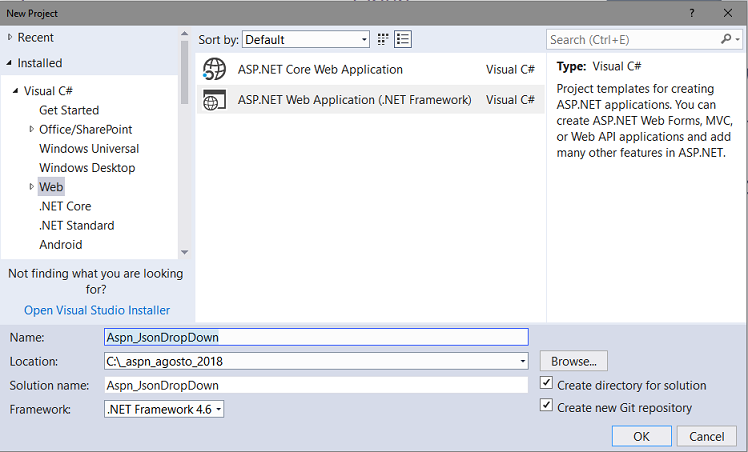
Task: Select the .NET Core category
Action: pyautogui.click(x=65, y=206)
